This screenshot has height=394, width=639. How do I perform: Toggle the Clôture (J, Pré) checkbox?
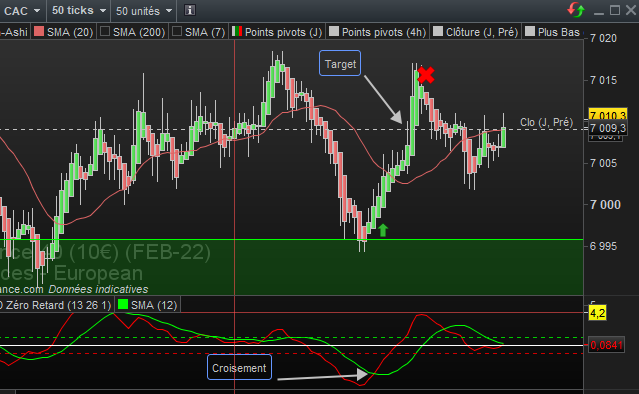(x=438, y=31)
